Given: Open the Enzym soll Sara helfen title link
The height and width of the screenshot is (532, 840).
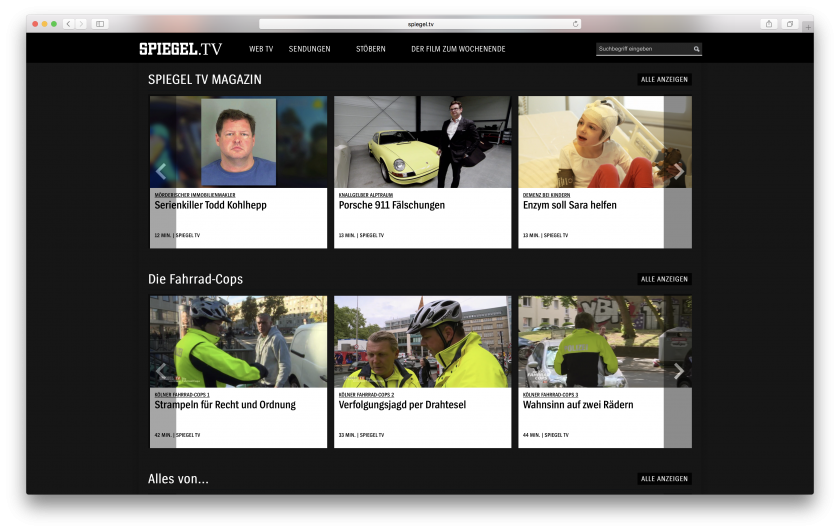Looking at the screenshot, I should 569,205.
